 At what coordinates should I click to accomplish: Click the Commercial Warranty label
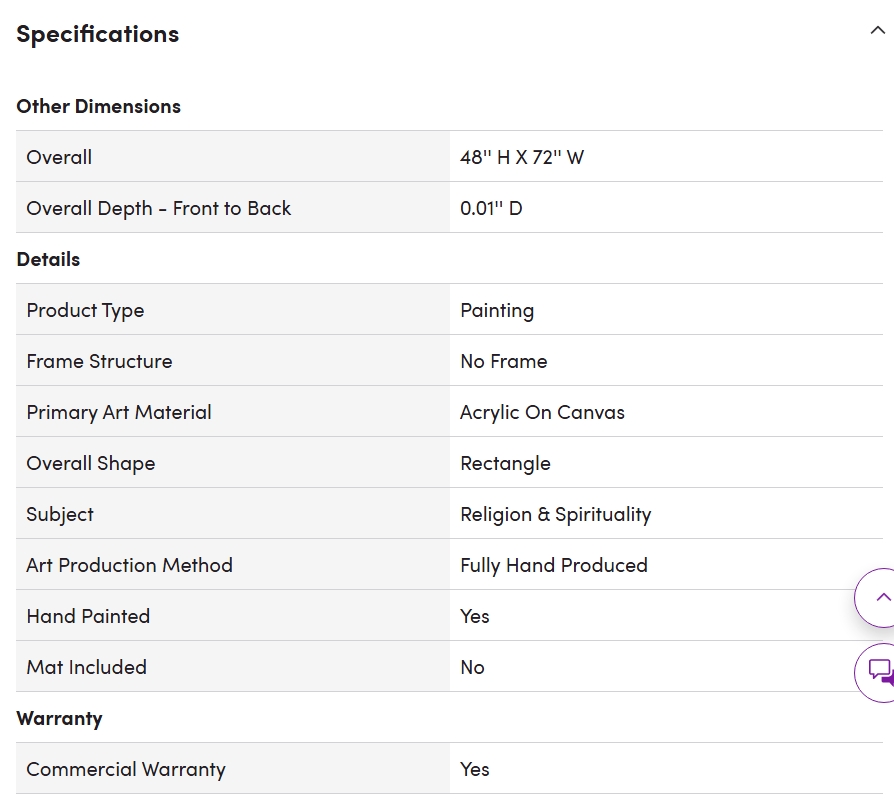tap(126, 769)
